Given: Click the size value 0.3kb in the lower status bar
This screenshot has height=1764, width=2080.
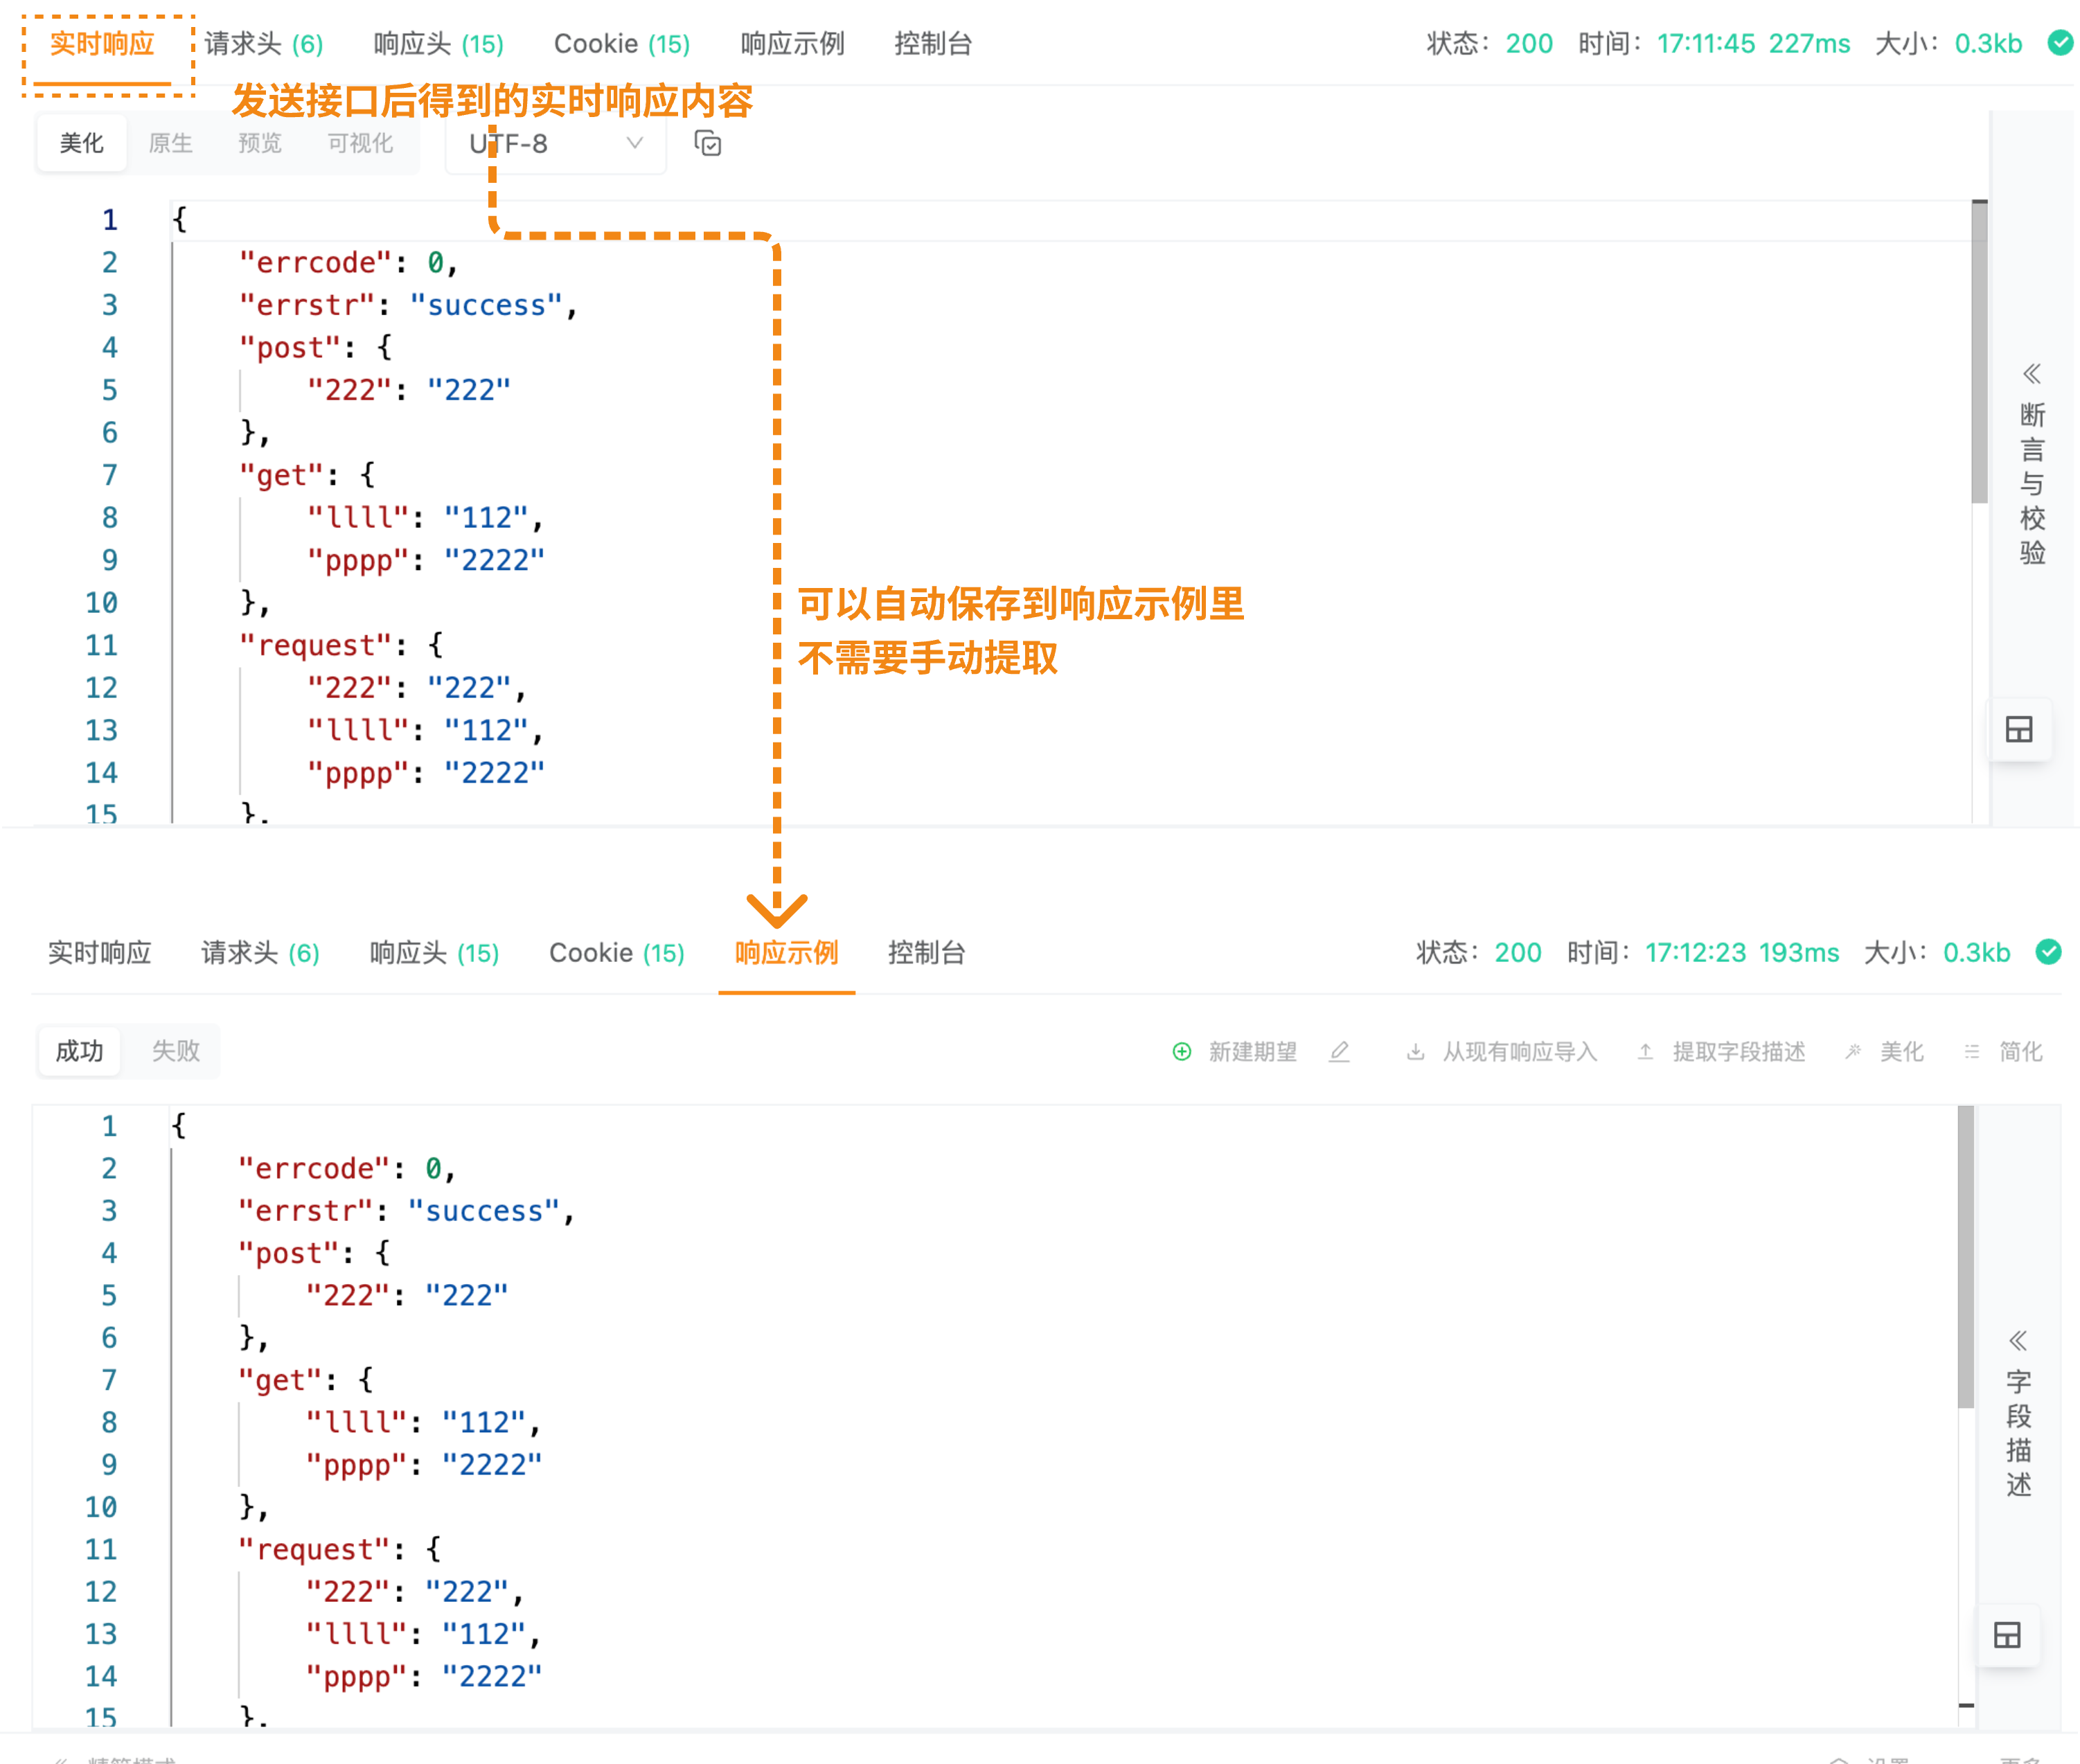Looking at the screenshot, I should point(1976,953).
